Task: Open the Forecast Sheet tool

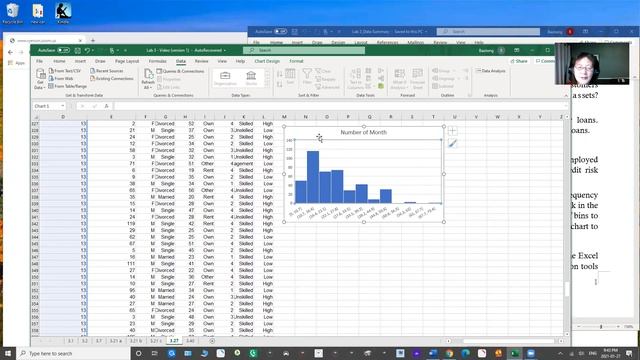Action: [418, 79]
